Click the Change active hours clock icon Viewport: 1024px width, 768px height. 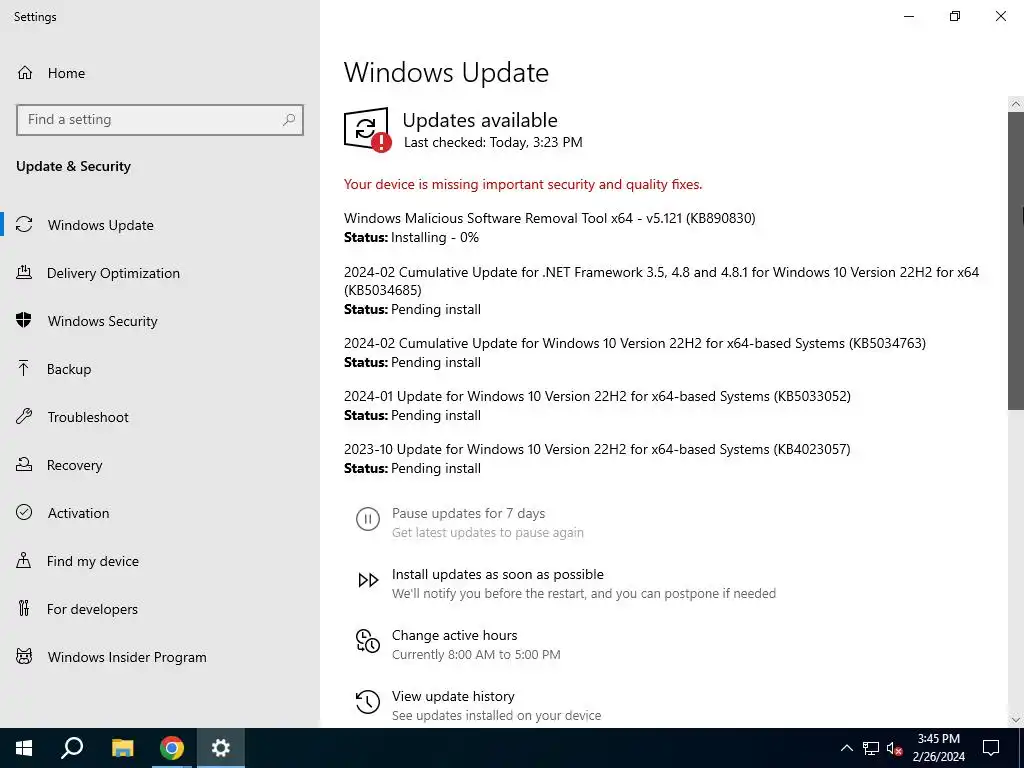pos(368,641)
